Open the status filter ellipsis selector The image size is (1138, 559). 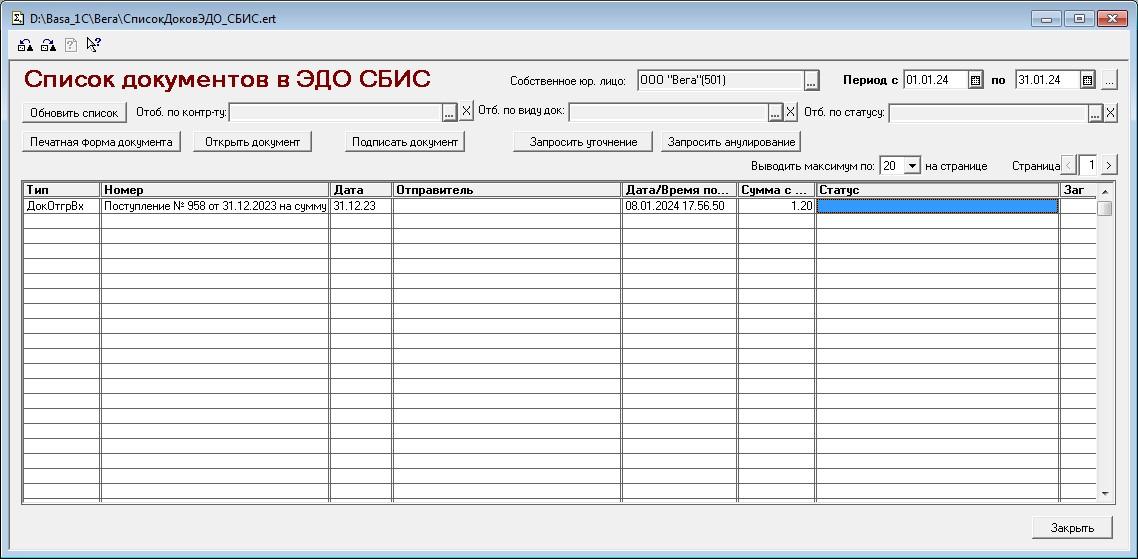point(1095,113)
